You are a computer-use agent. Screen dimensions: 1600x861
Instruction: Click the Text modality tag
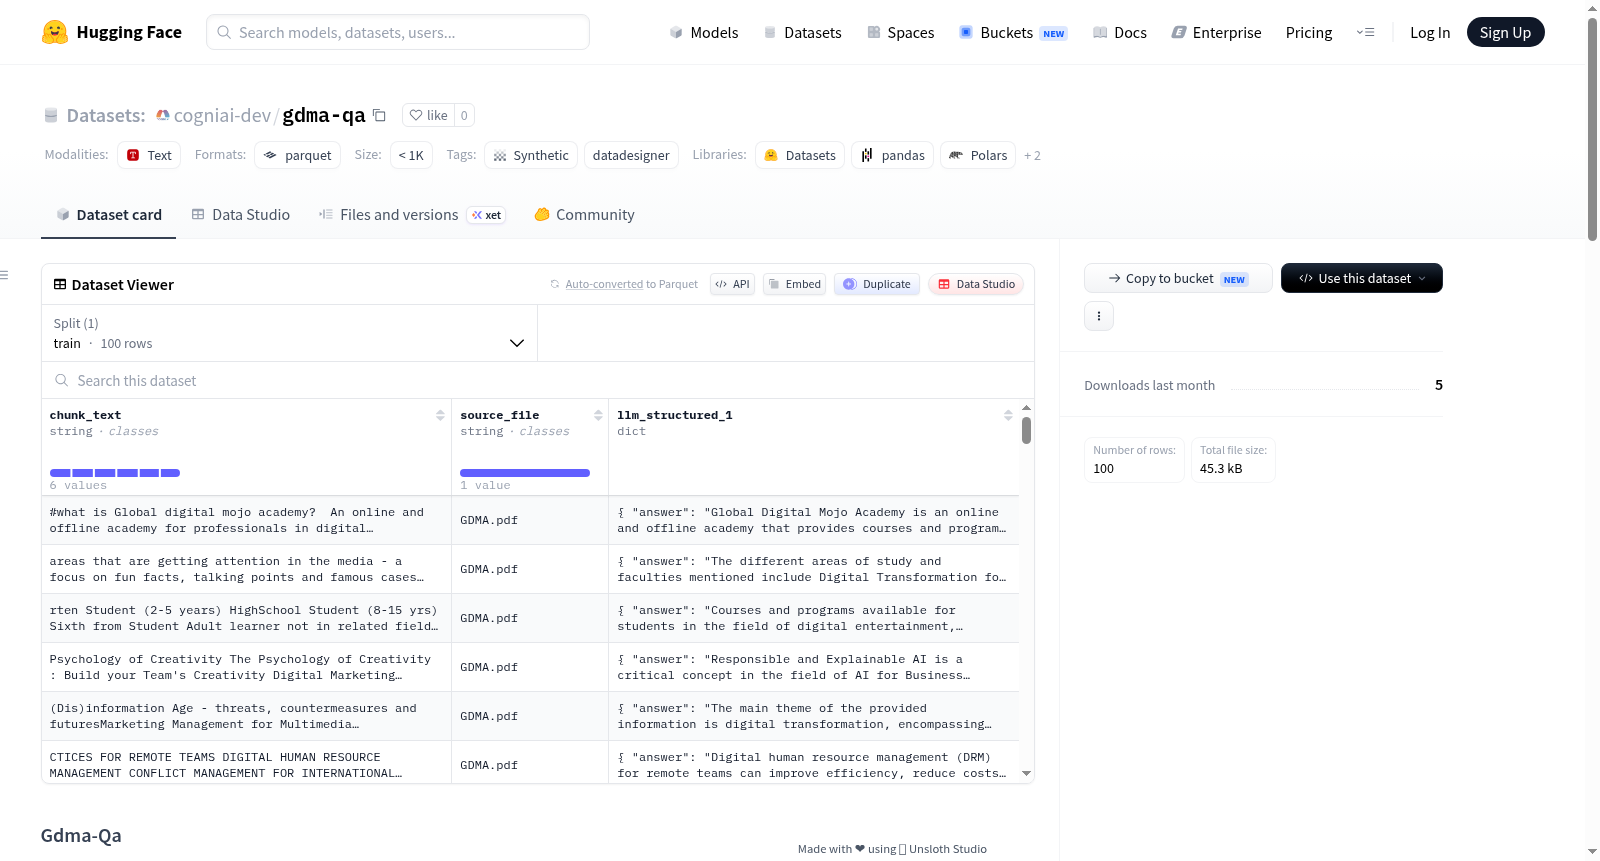click(149, 155)
